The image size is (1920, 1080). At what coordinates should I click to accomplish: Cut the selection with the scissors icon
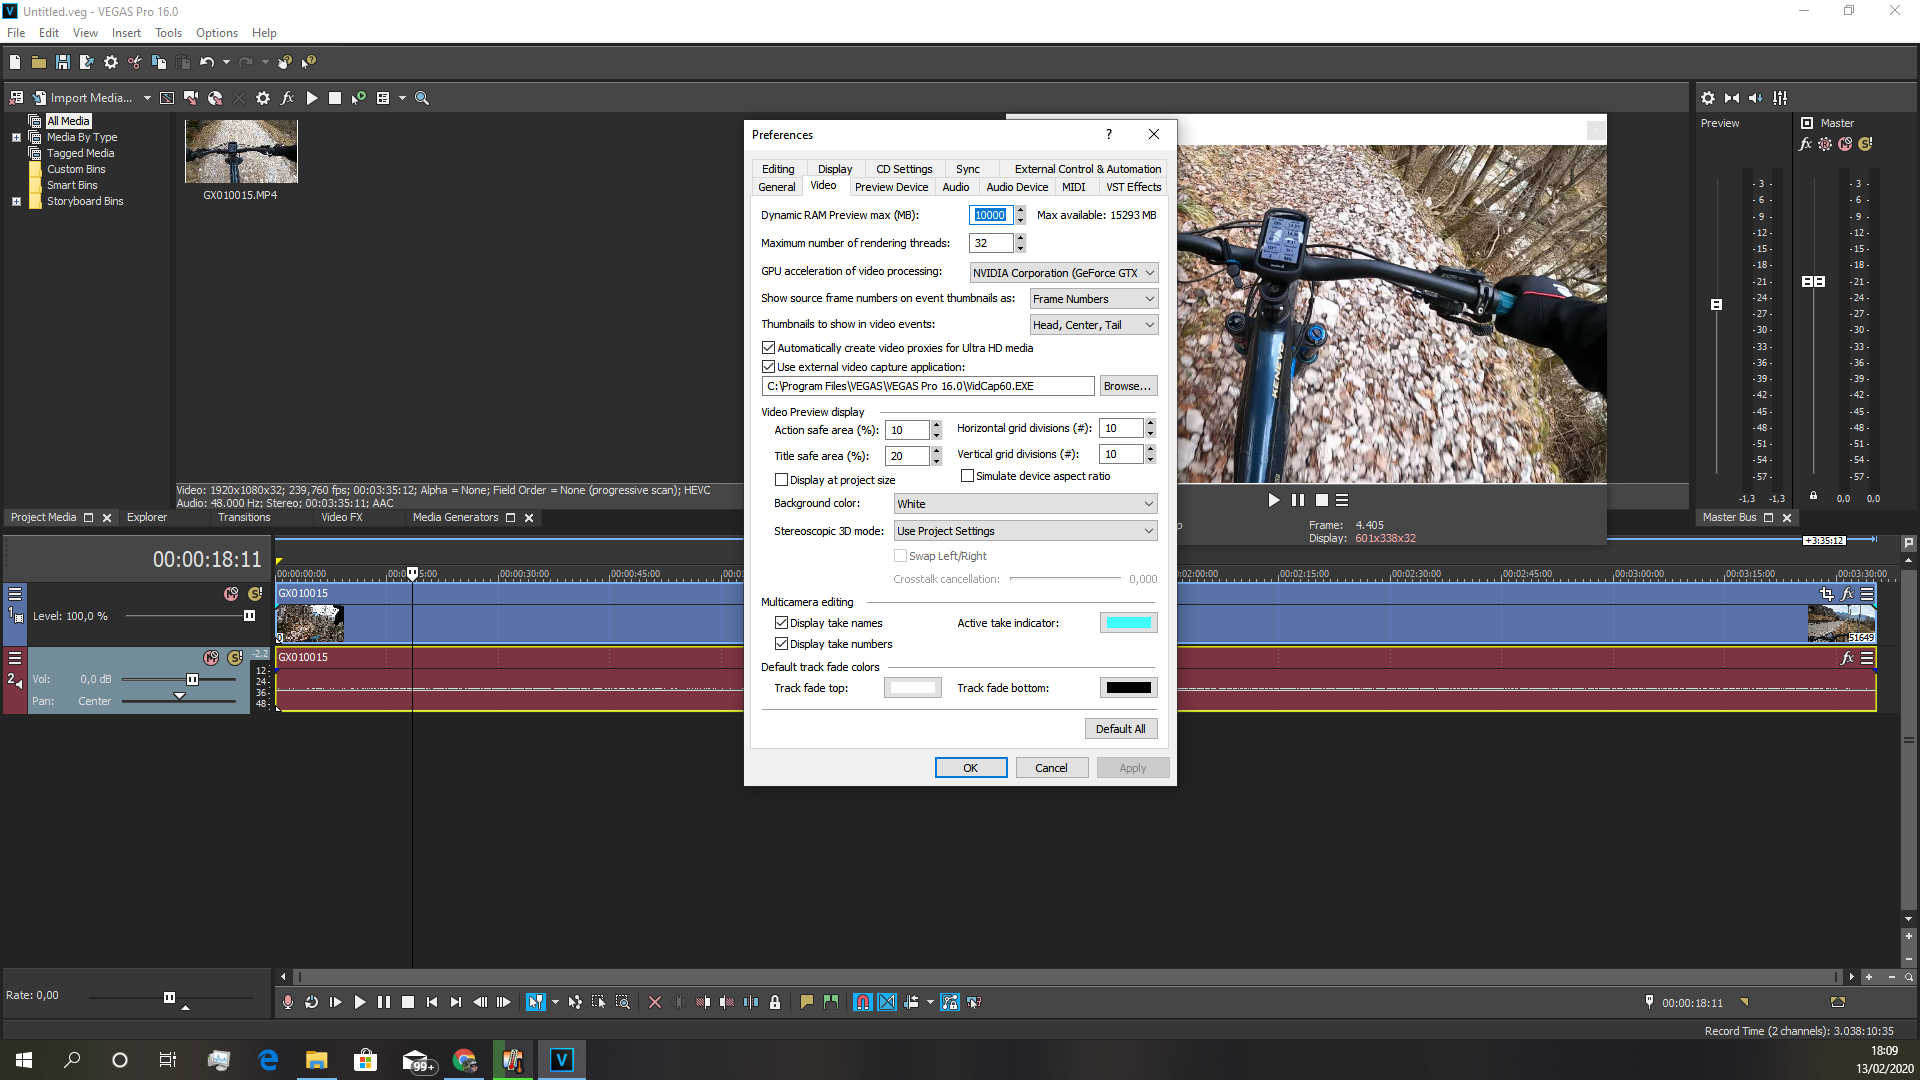135,62
